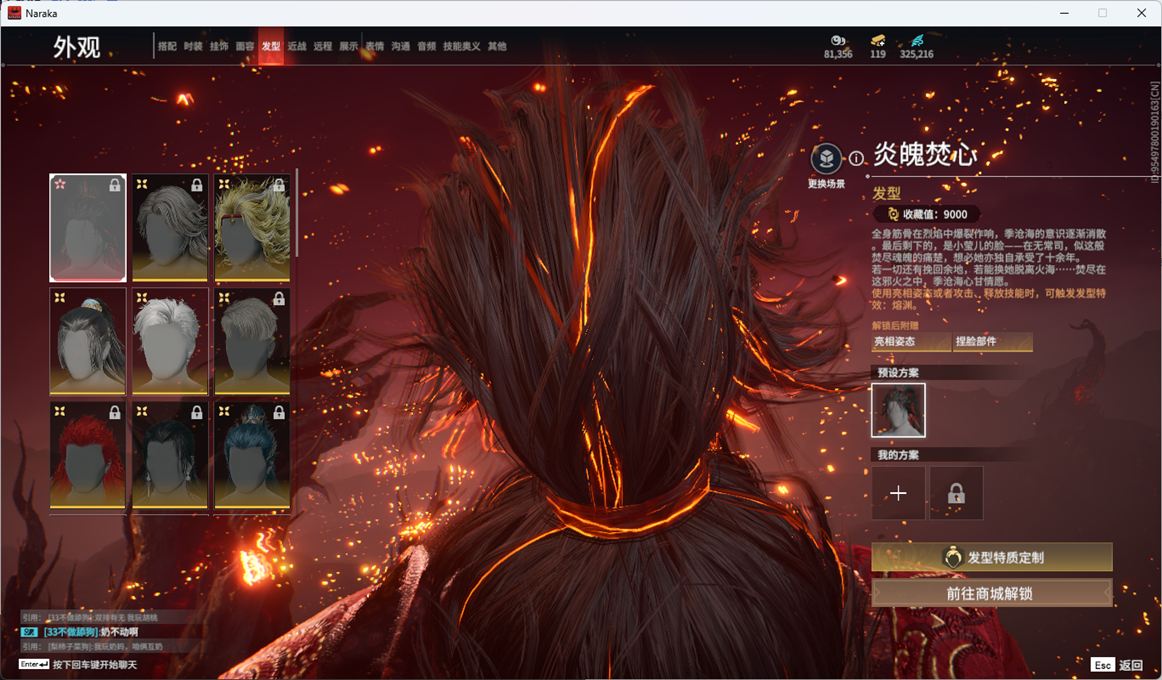Click the Naraka app icon in the title bar
This screenshot has width=1162, height=680.
coord(14,13)
